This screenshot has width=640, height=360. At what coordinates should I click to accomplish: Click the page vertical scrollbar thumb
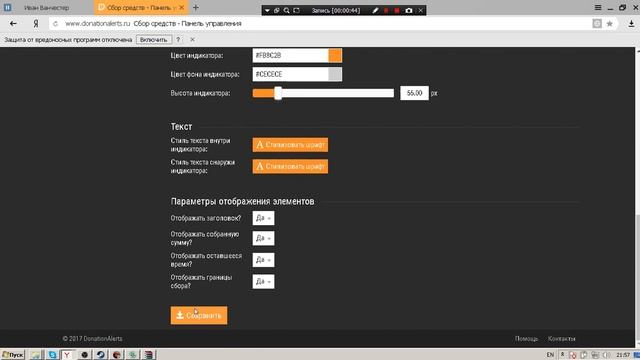(637, 271)
